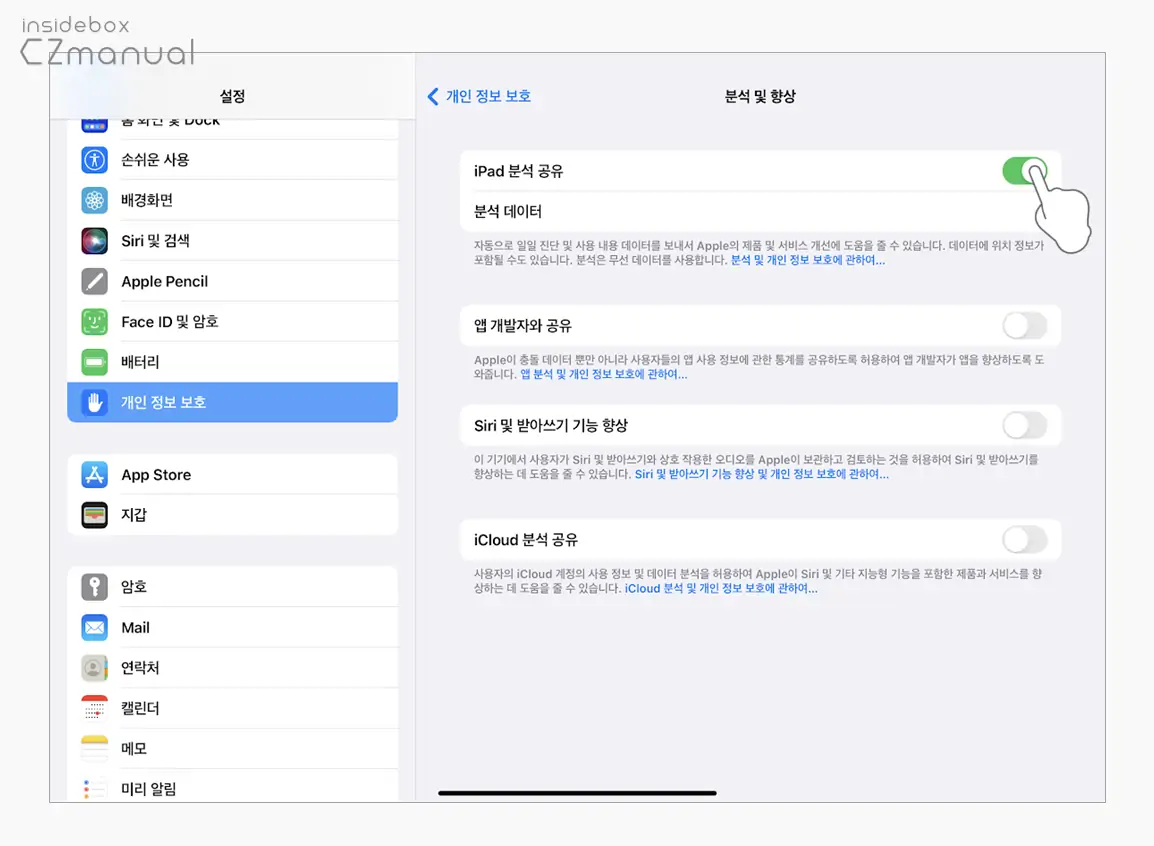Open the 분석 데이터 row
1154x846 pixels.
[760, 212]
